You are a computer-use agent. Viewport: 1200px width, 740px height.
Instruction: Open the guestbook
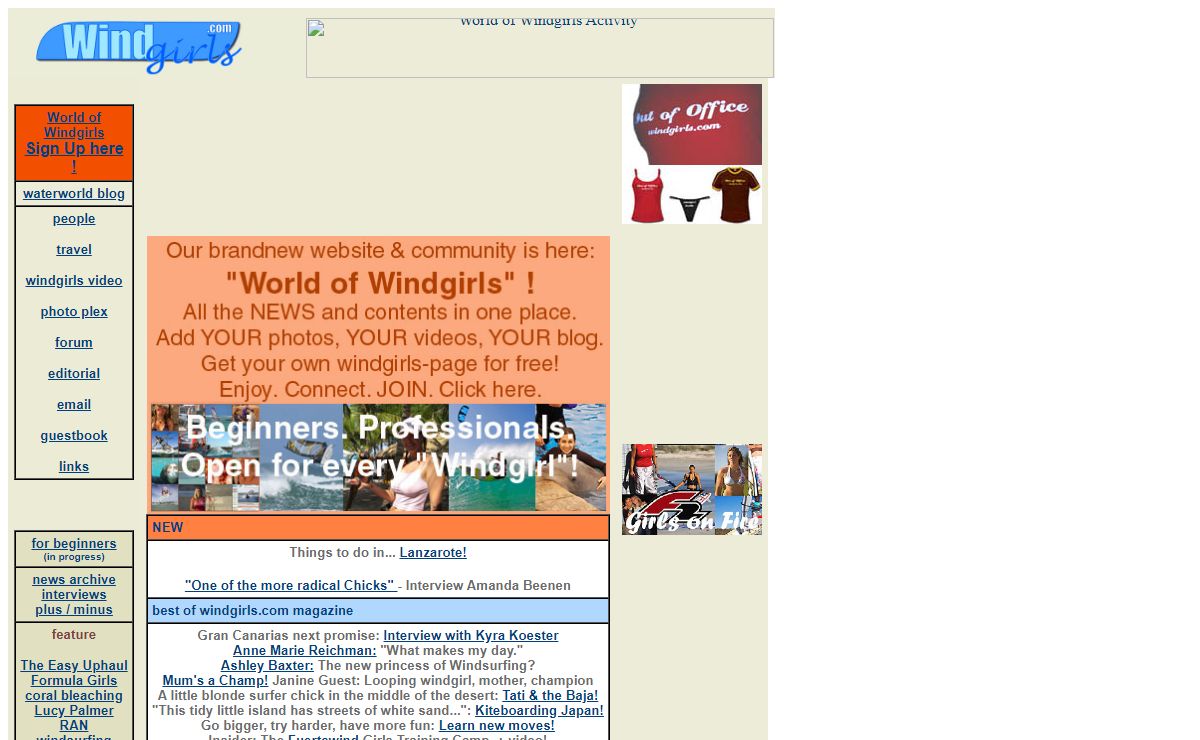[74, 436]
